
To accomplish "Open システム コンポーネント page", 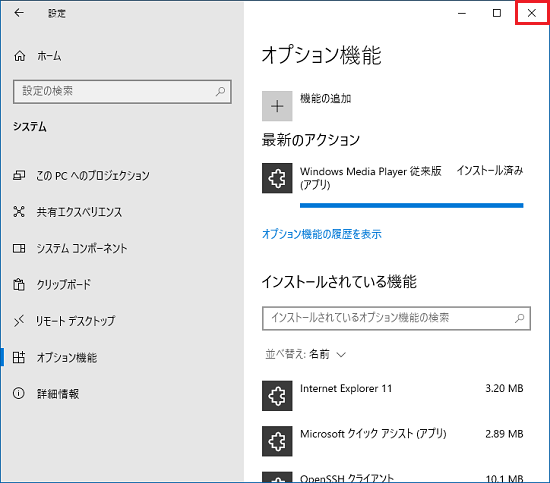I will pyautogui.click(x=82, y=248).
